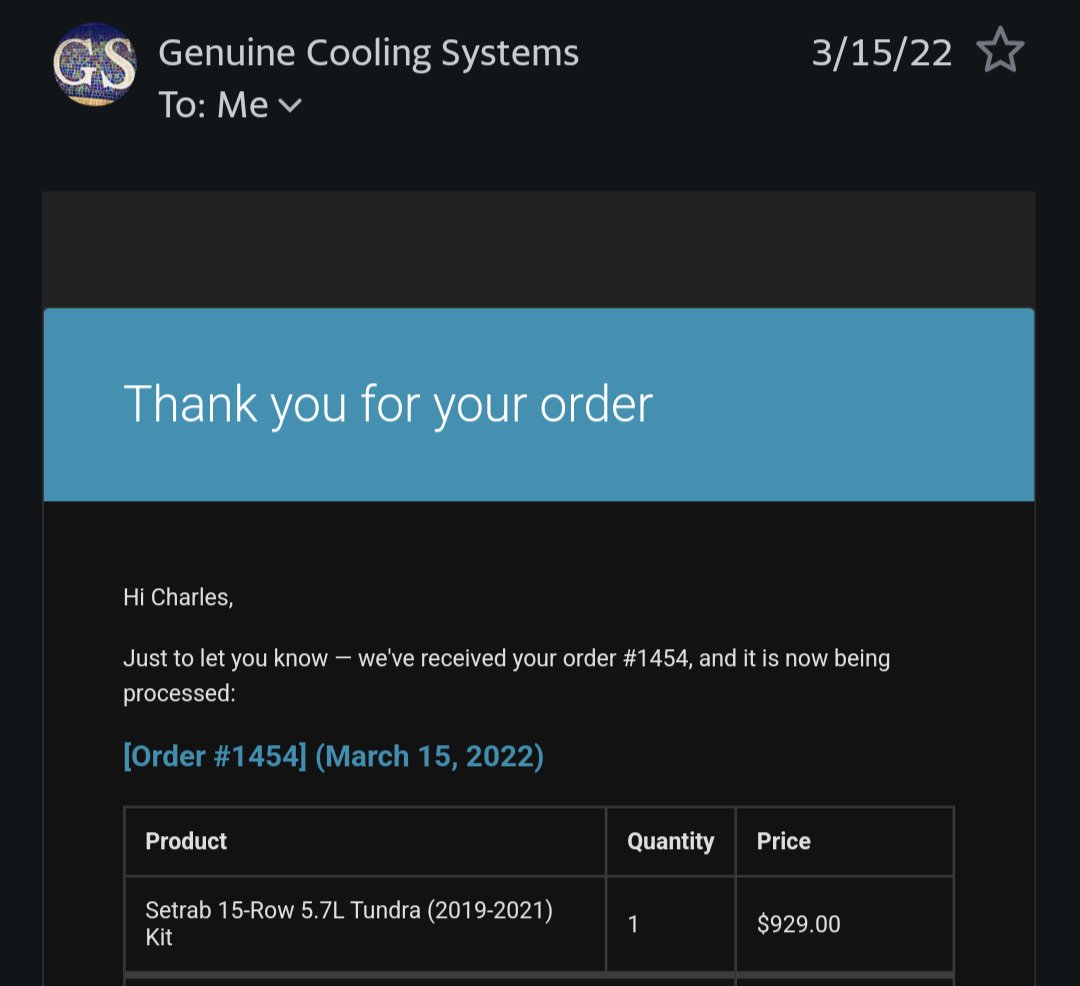Open the Order #1454 link
The width and height of the screenshot is (1080, 986).
coord(215,756)
